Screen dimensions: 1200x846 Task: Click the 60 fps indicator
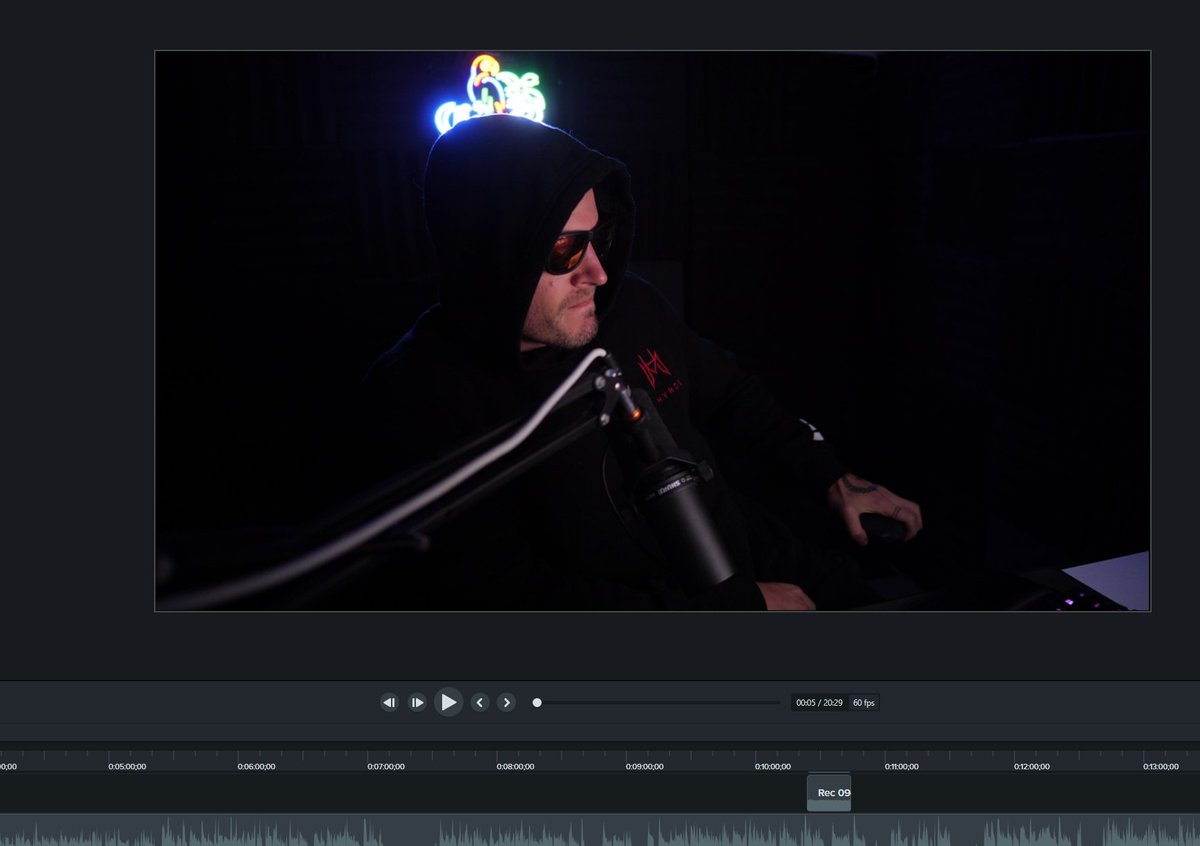point(862,702)
